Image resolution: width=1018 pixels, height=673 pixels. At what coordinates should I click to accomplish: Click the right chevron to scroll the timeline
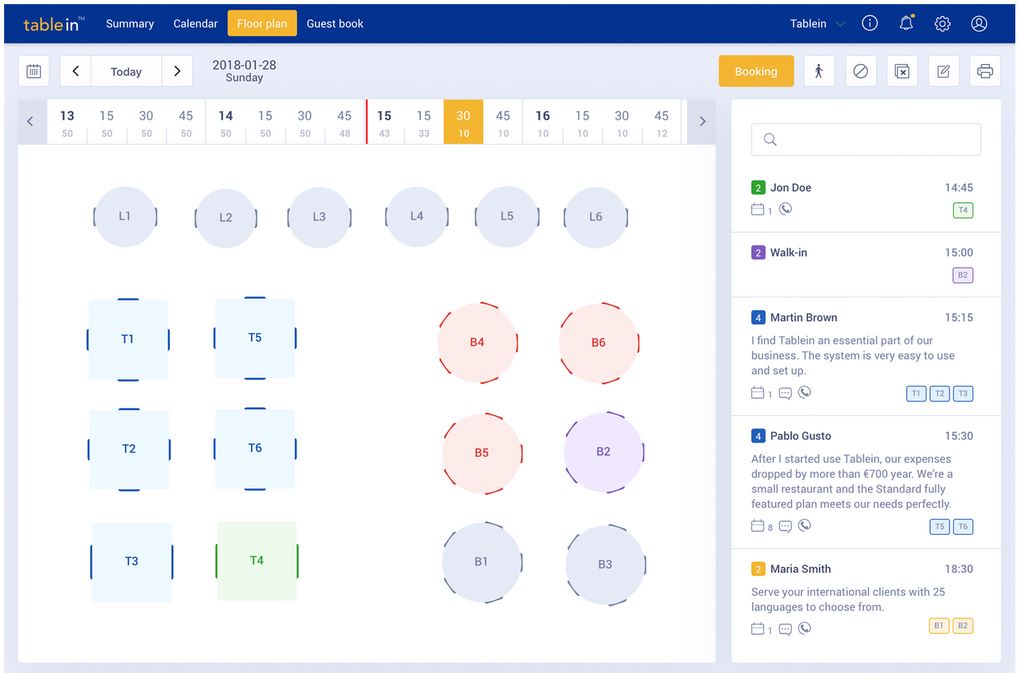pyautogui.click(x=701, y=121)
